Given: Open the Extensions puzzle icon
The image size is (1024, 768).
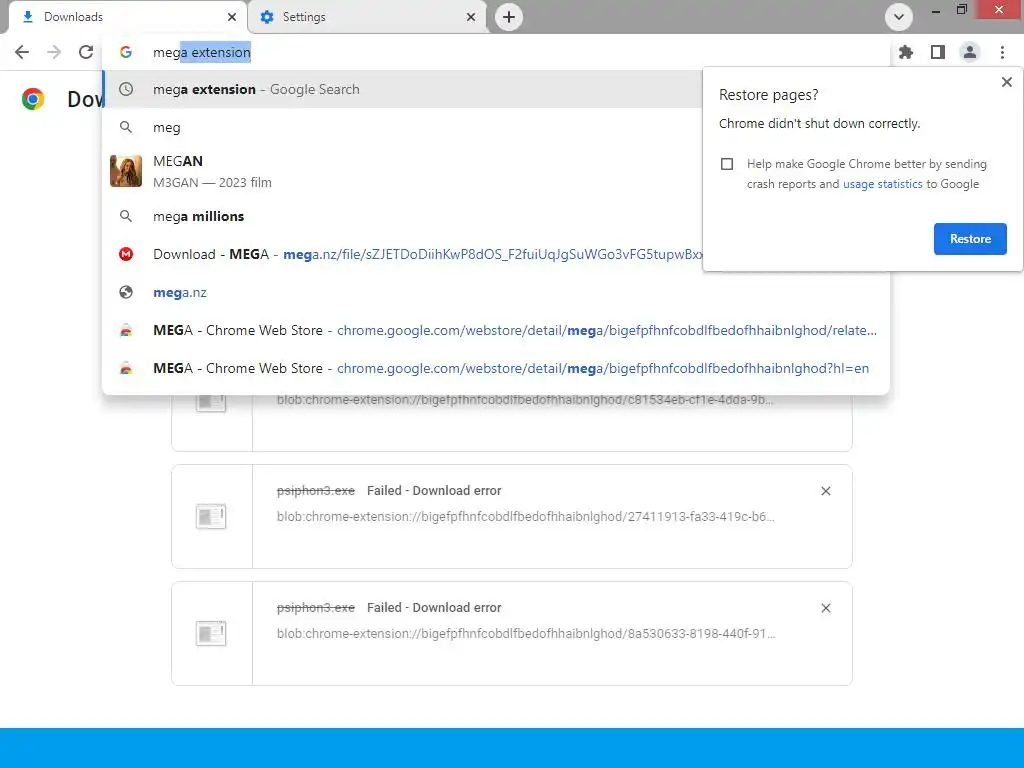Looking at the screenshot, I should [x=906, y=52].
